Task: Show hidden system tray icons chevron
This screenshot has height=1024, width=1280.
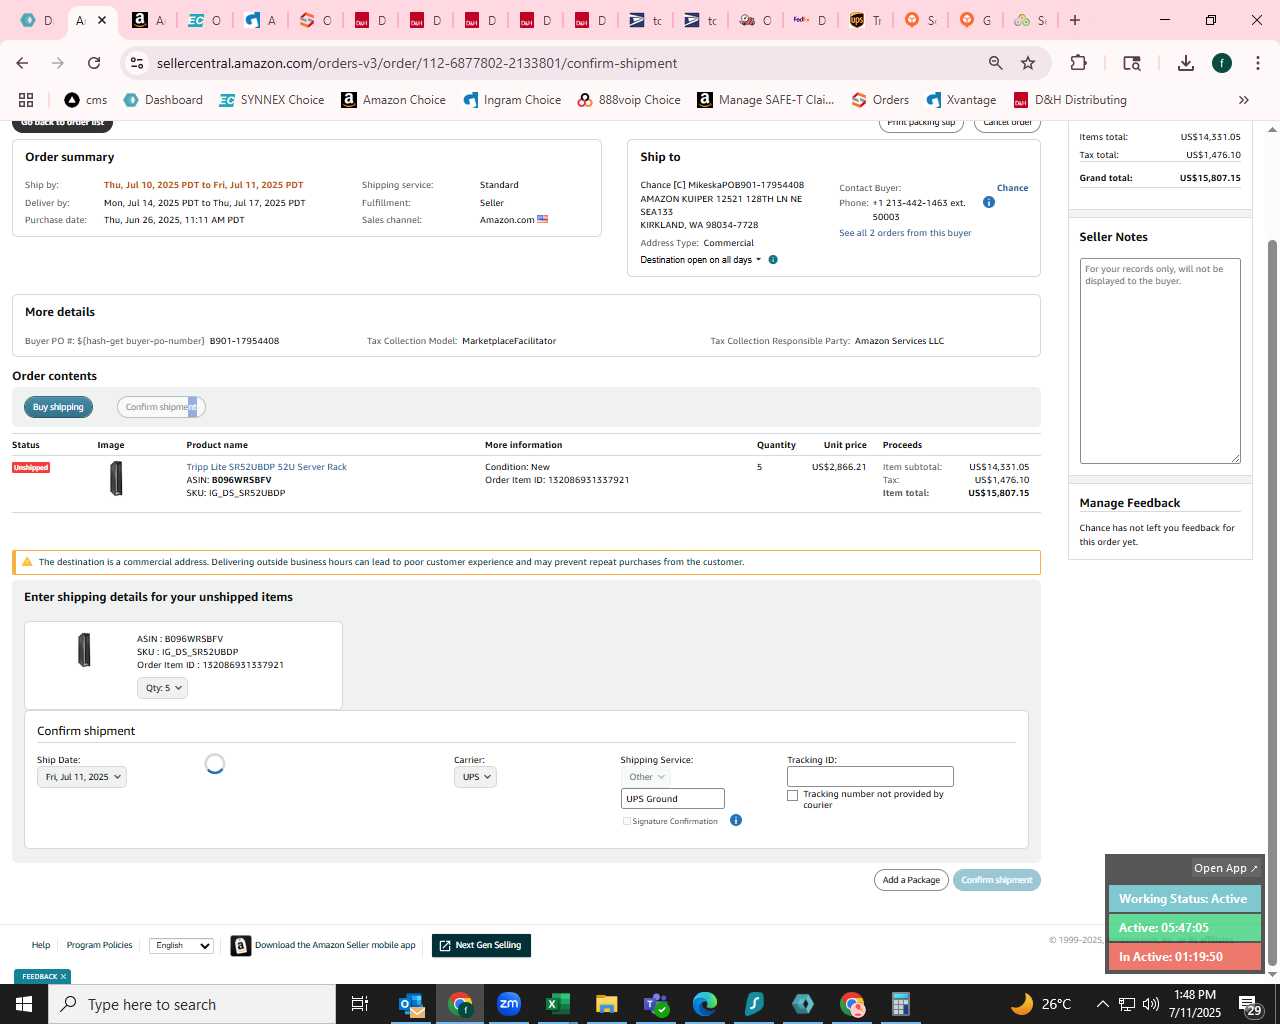Action: (1102, 1004)
